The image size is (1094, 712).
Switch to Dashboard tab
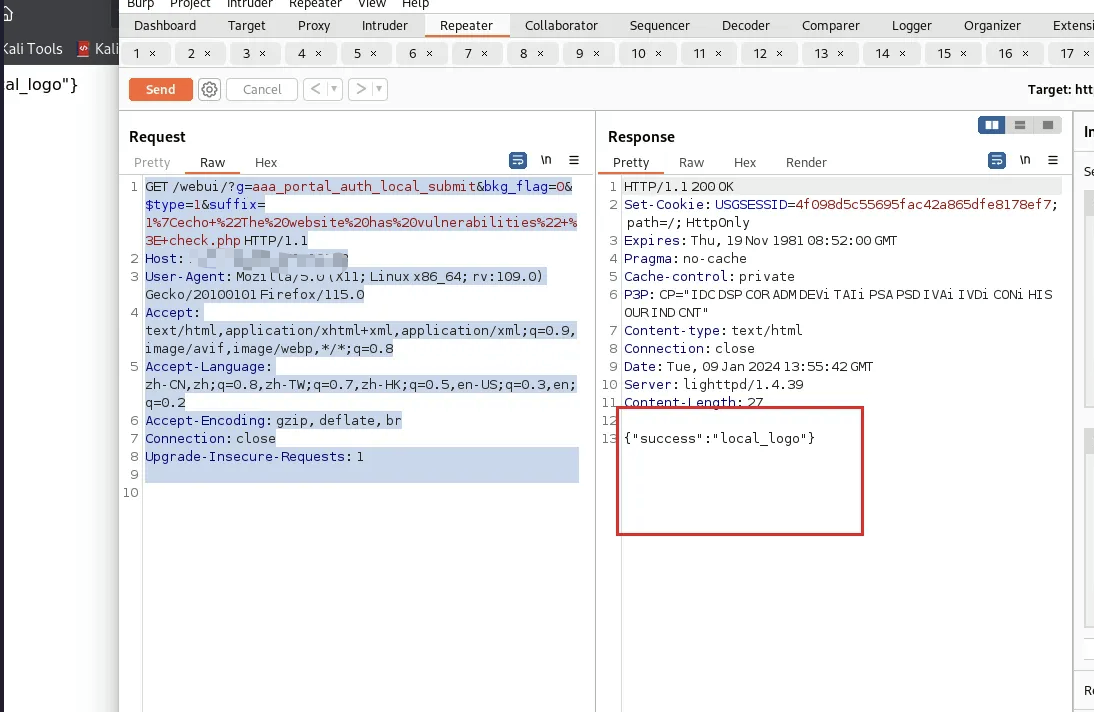click(165, 25)
